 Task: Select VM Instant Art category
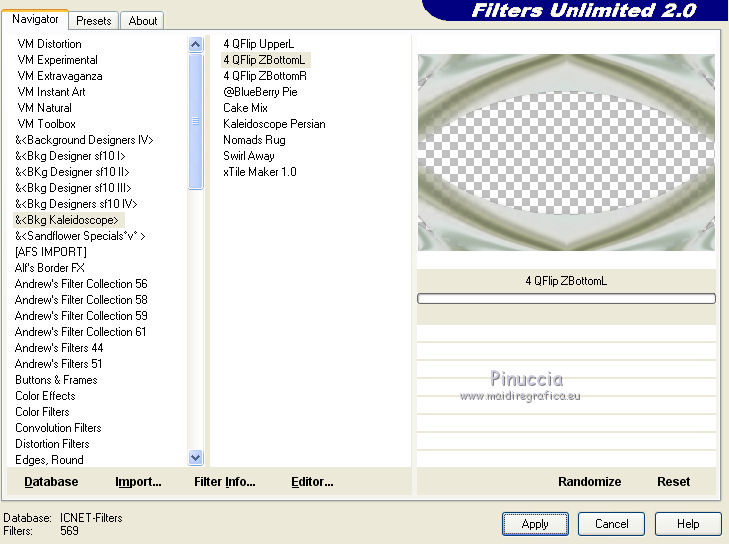[51, 92]
